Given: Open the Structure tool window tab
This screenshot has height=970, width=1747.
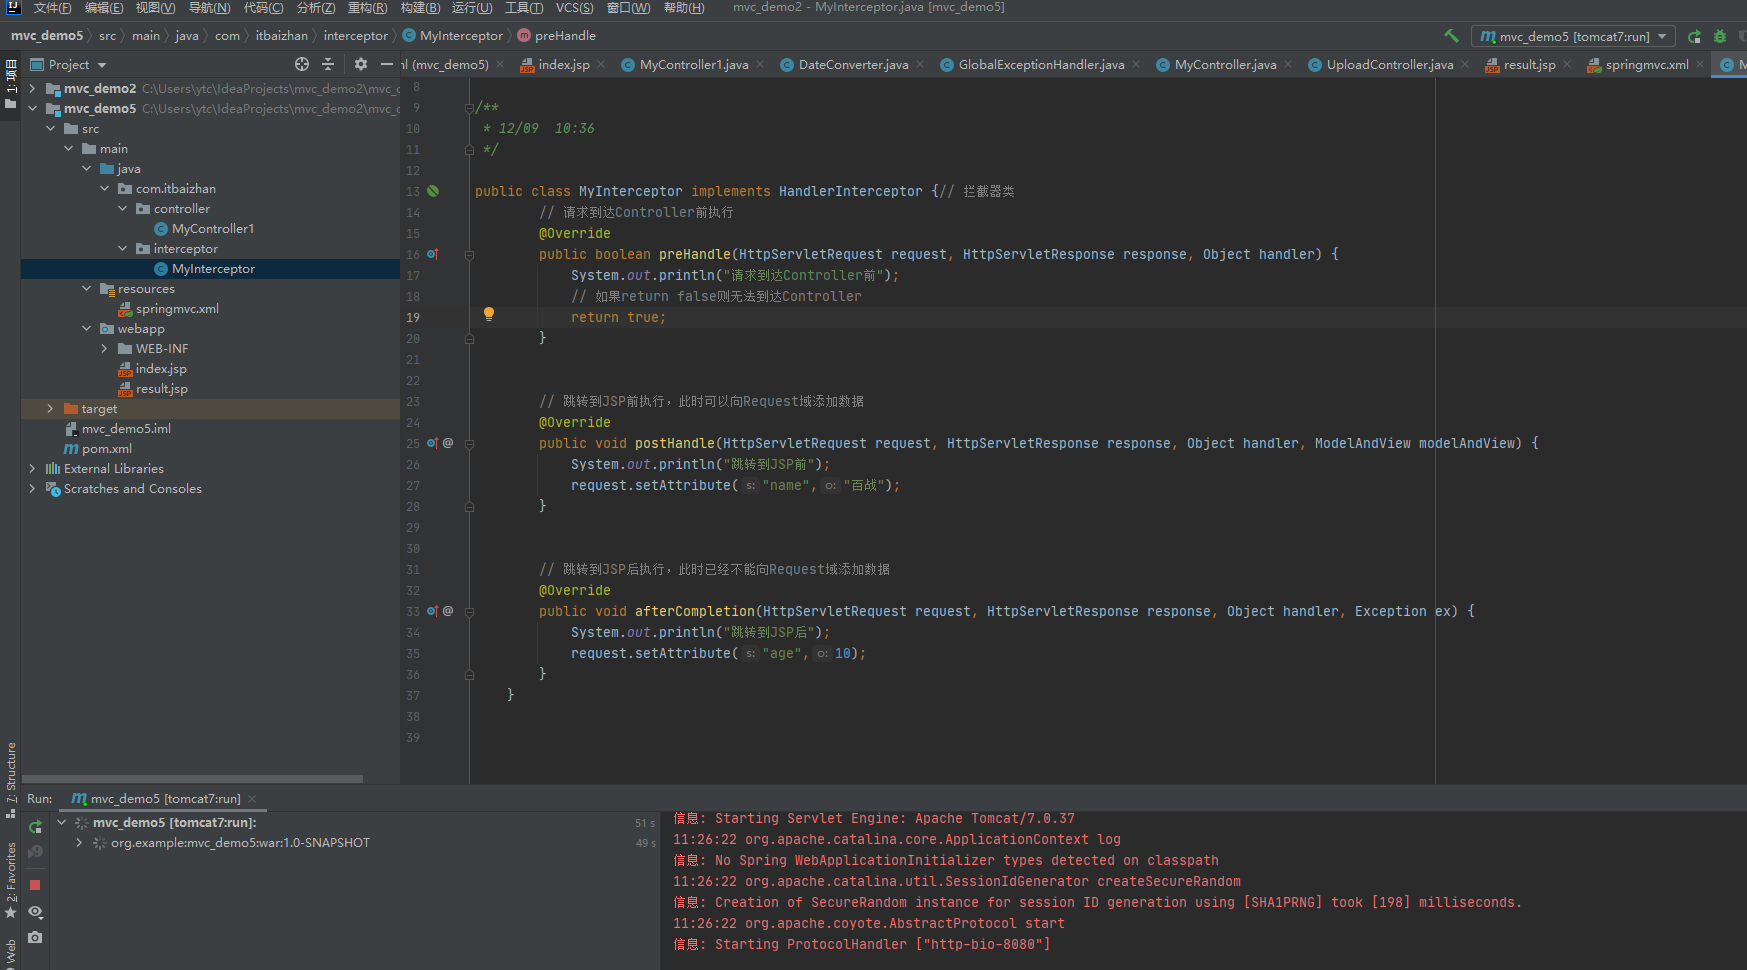Looking at the screenshot, I should tap(10, 780).
